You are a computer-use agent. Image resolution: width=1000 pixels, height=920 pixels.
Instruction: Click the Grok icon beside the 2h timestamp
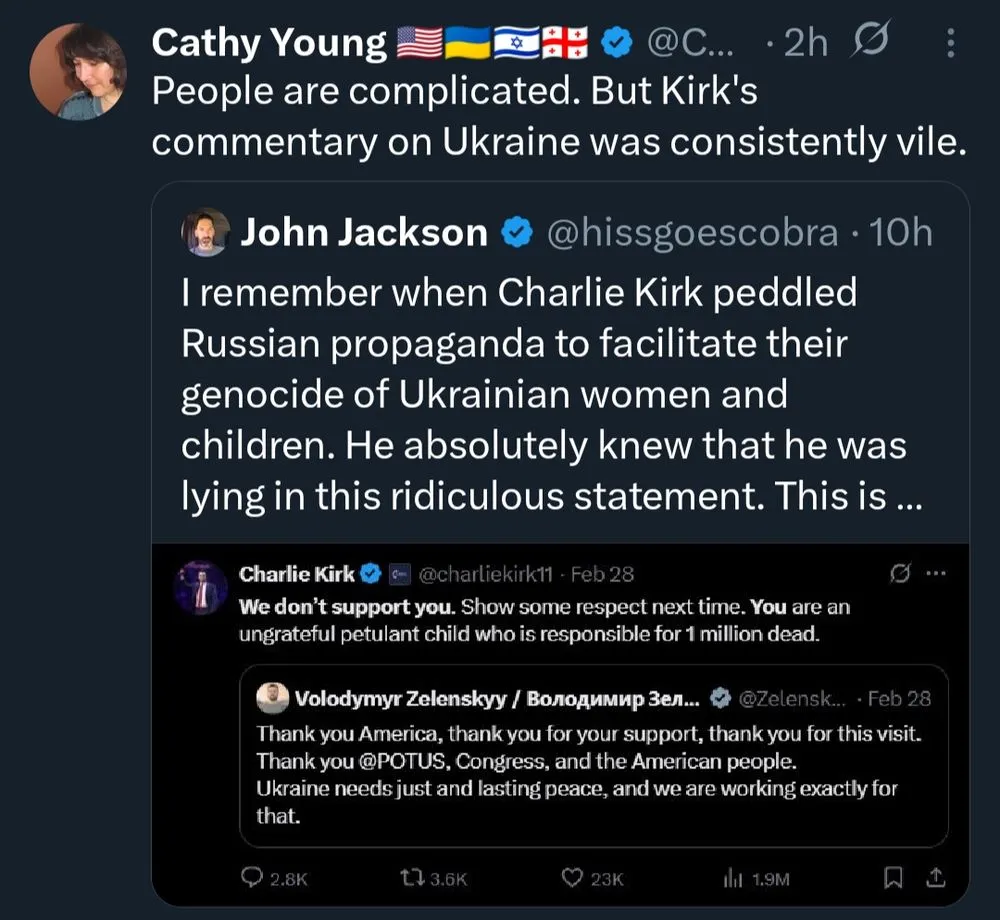[870, 42]
